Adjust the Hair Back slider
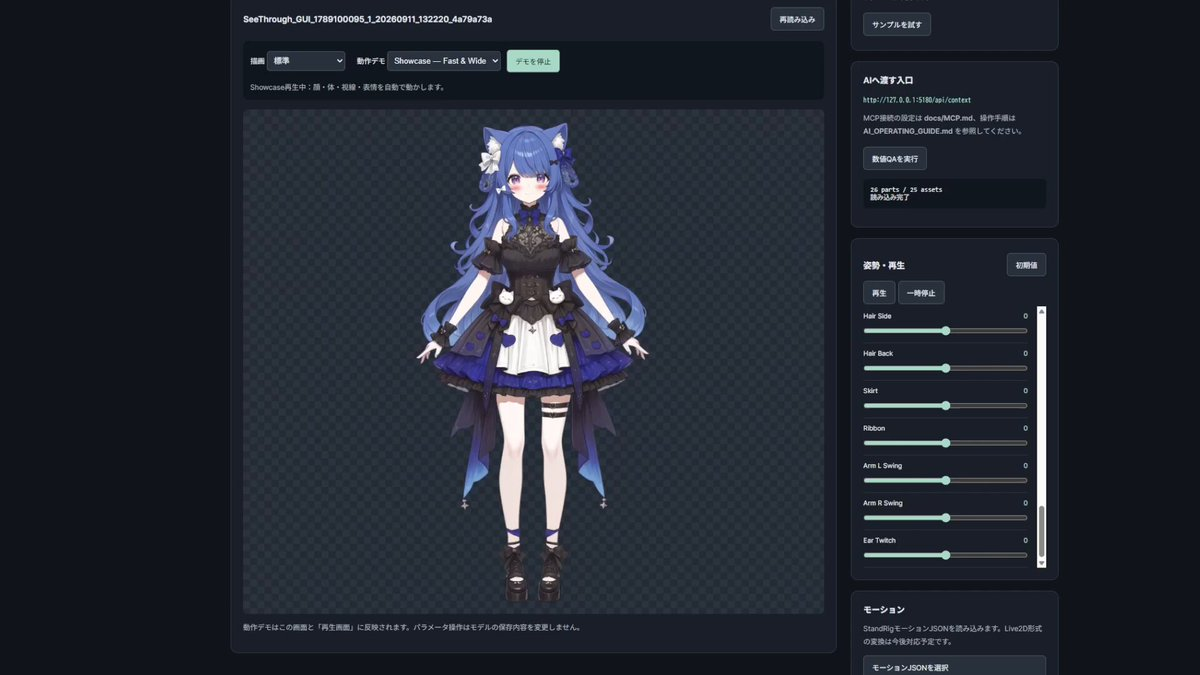 click(x=945, y=368)
